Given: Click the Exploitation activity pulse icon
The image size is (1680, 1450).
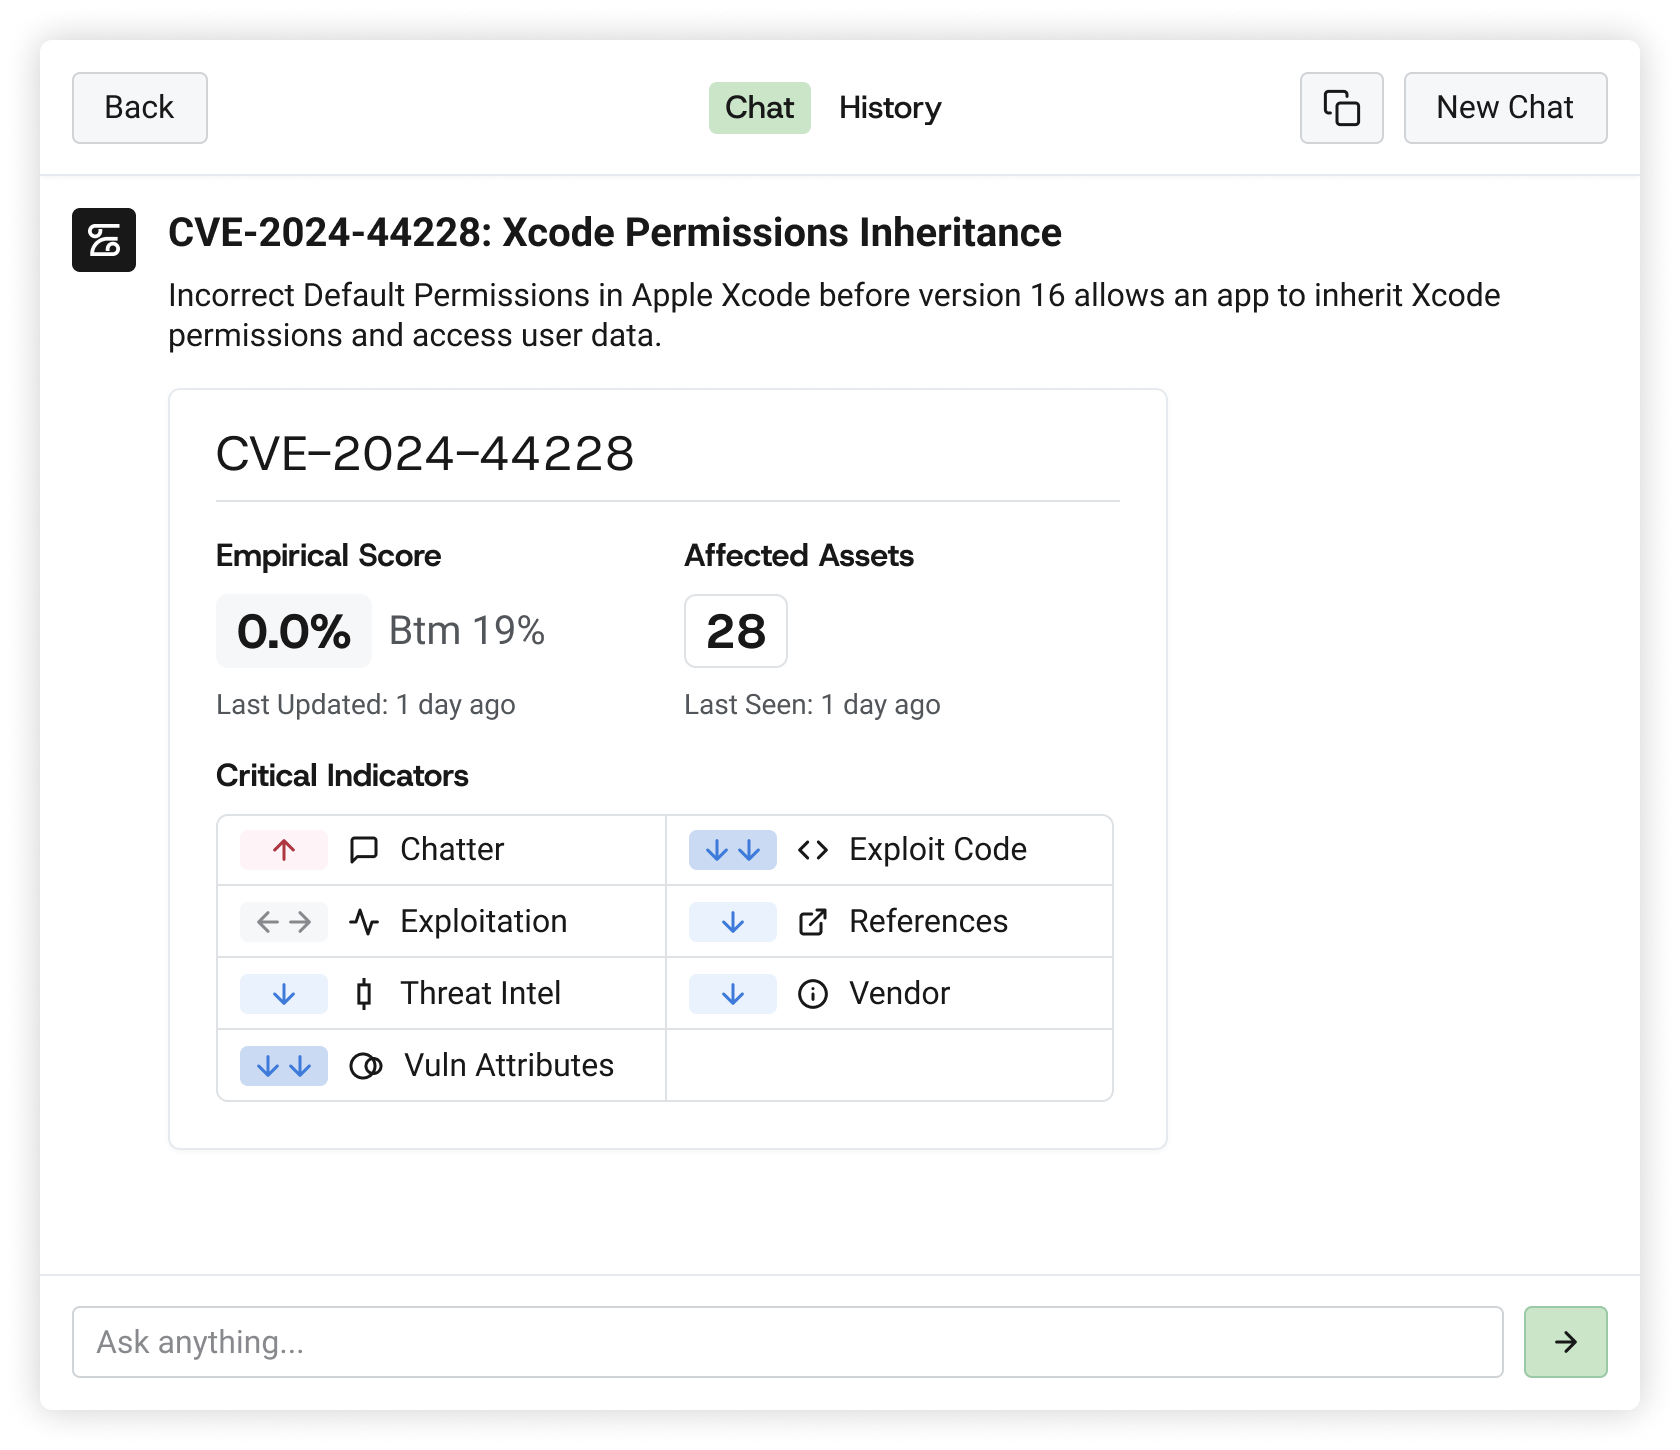Looking at the screenshot, I should pos(364,922).
